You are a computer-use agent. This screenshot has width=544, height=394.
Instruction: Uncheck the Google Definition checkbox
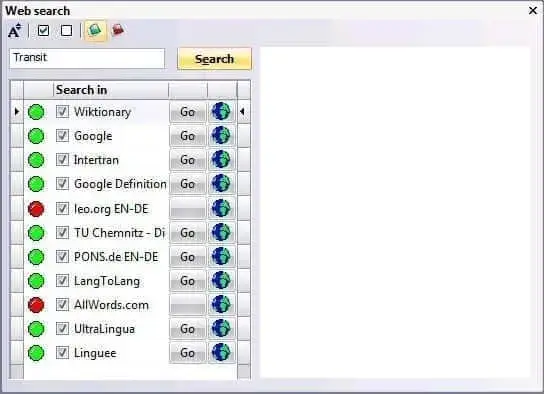pyautogui.click(x=62, y=183)
